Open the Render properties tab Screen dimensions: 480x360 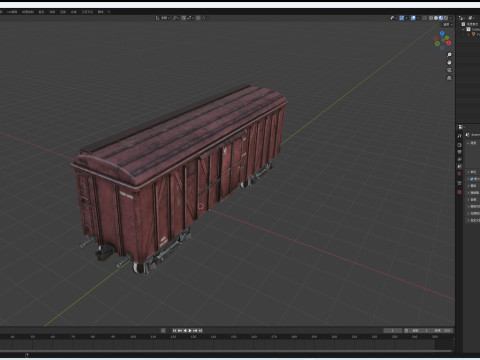[460, 145]
